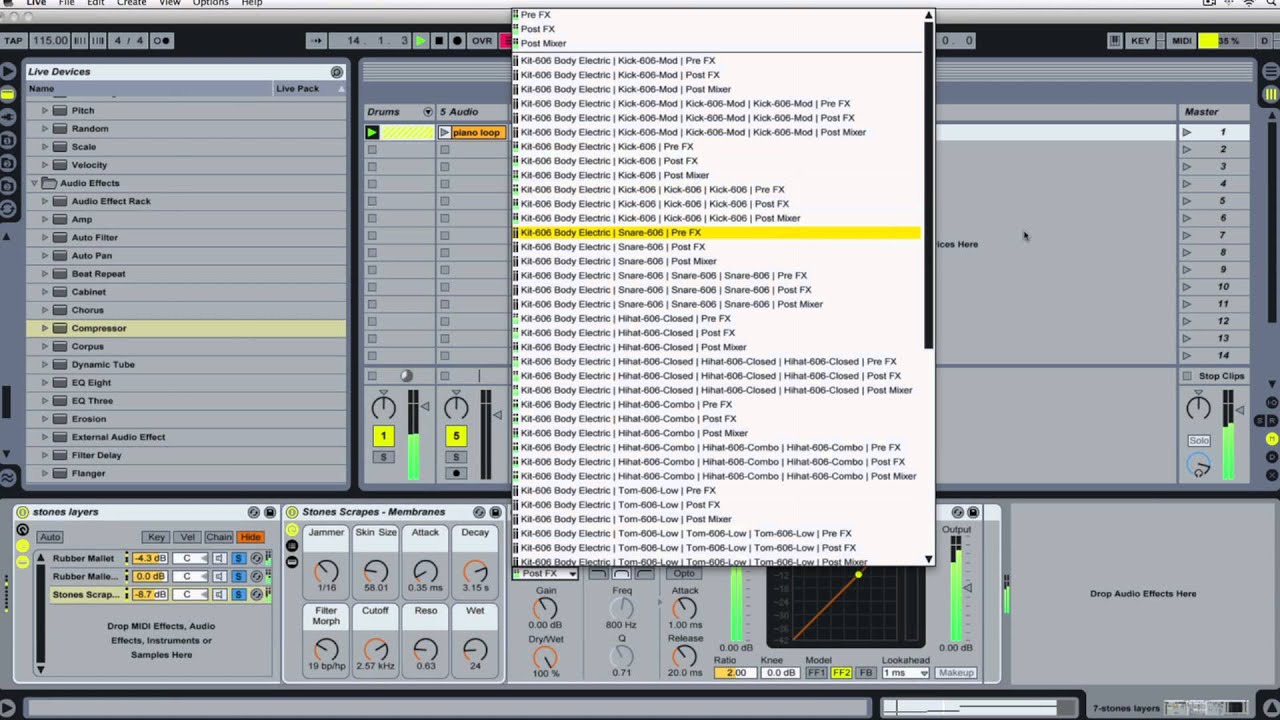The height and width of the screenshot is (720, 1280).
Task: Mute the first Rubber Mallet chain speaker icon
Action: (x=220, y=558)
